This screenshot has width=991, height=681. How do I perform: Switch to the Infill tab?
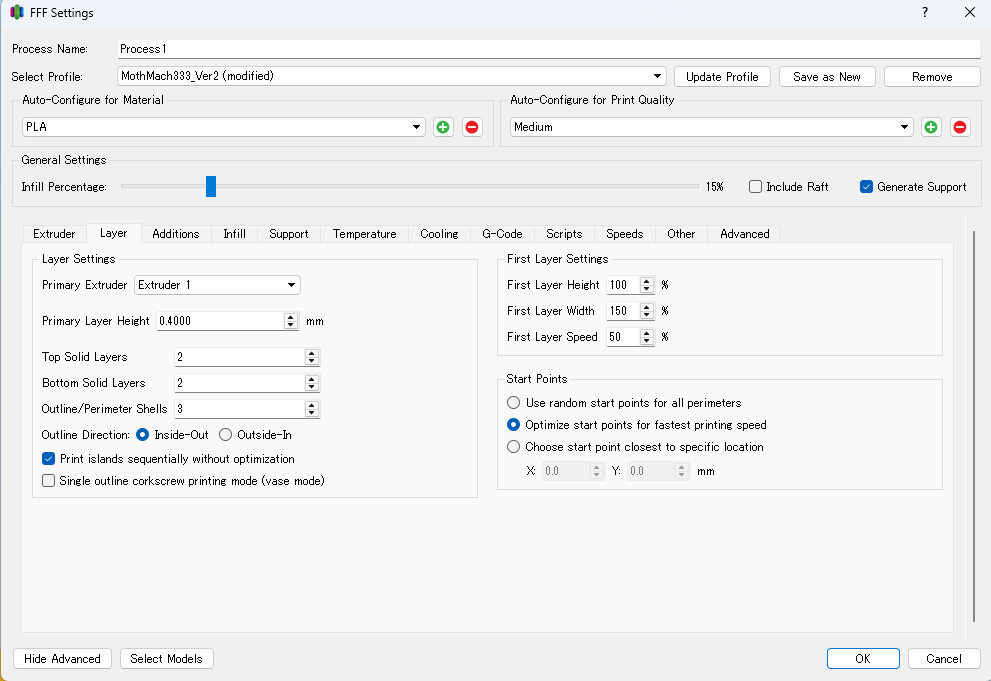click(x=234, y=234)
